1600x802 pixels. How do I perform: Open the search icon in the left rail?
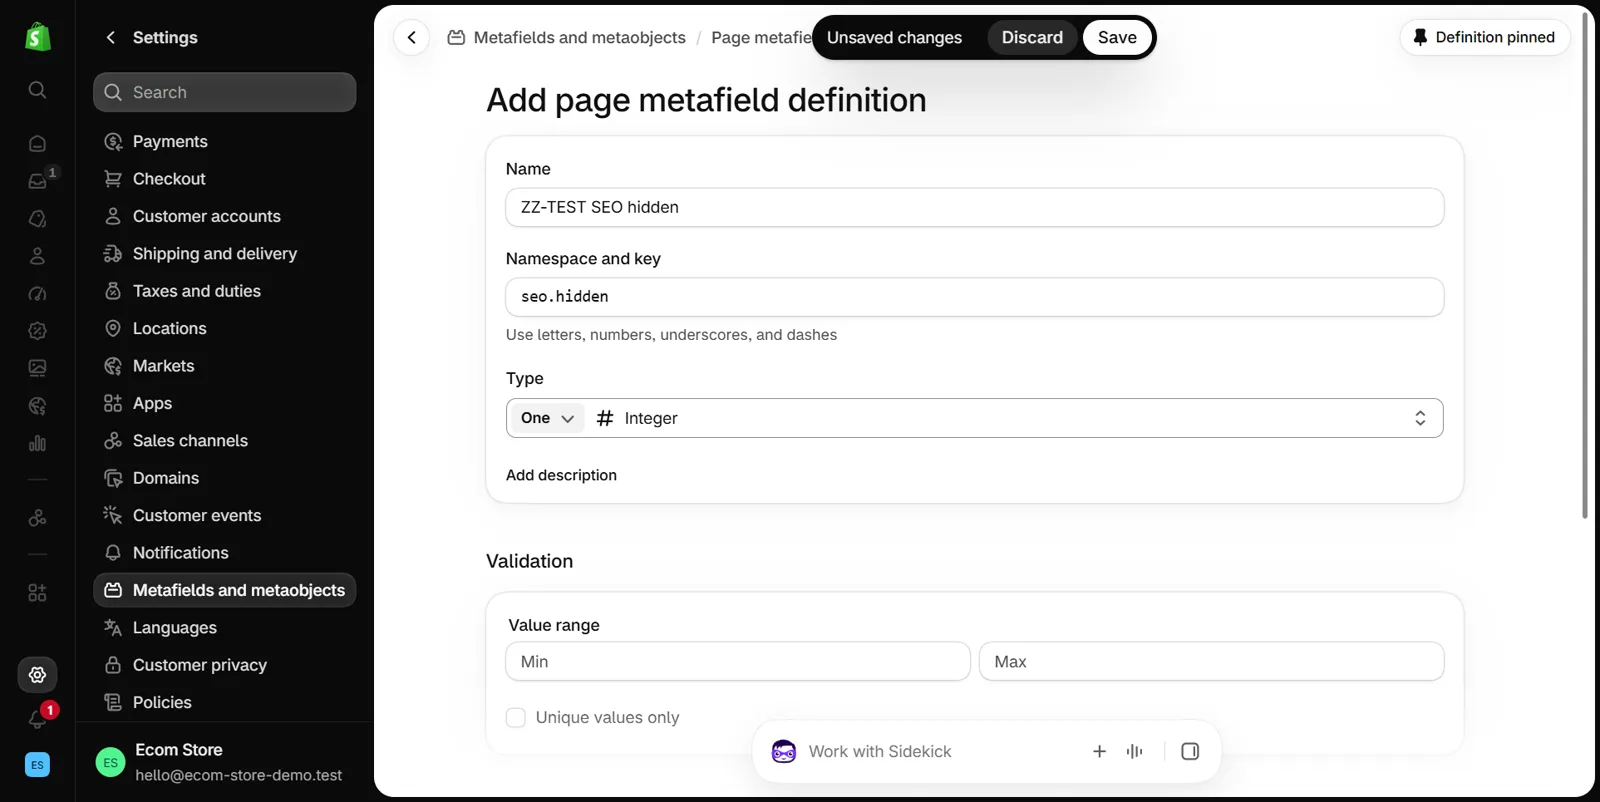coord(37,90)
